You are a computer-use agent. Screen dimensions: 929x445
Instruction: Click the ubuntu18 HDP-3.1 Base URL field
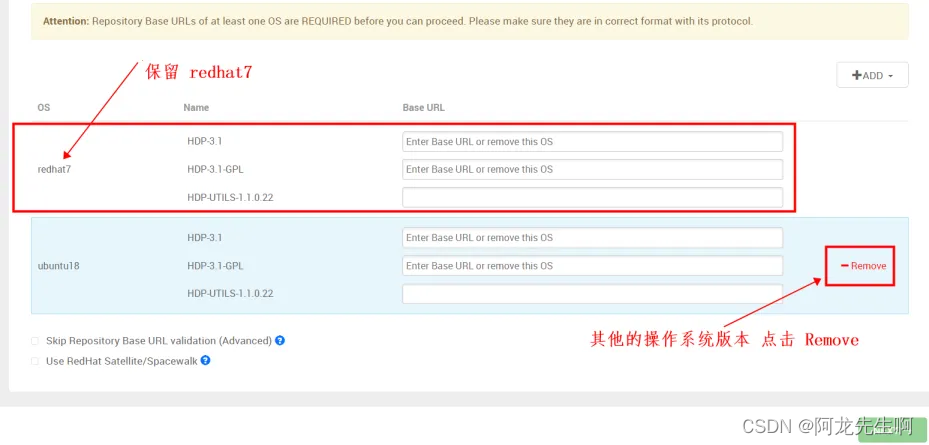pyautogui.click(x=592, y=238)
